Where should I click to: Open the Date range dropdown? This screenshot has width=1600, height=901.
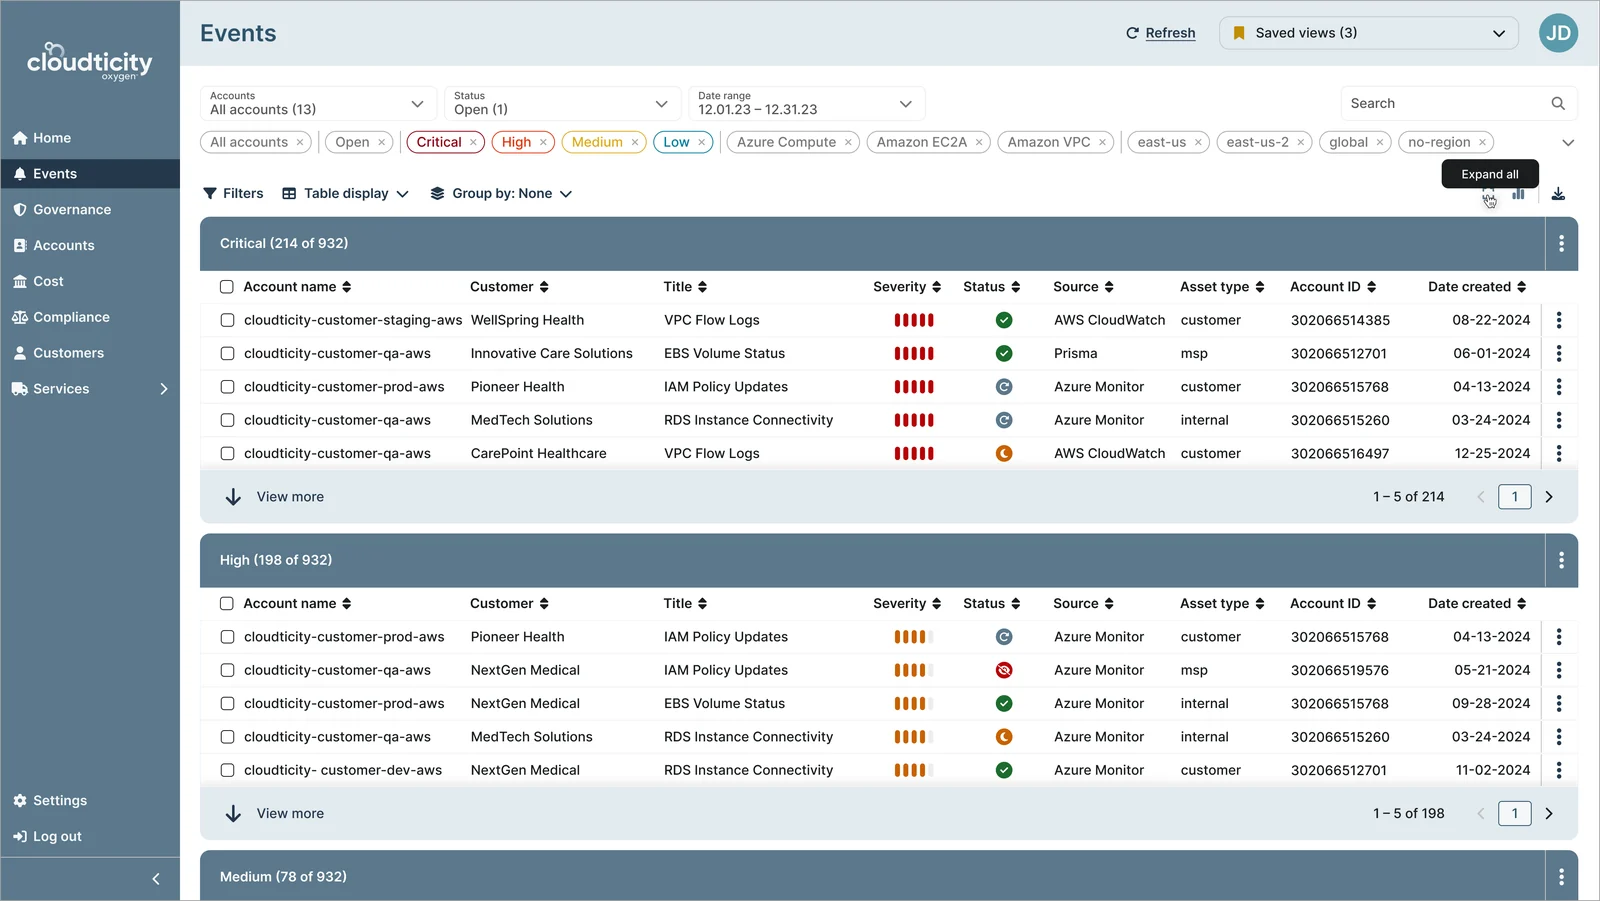point(806,103)
